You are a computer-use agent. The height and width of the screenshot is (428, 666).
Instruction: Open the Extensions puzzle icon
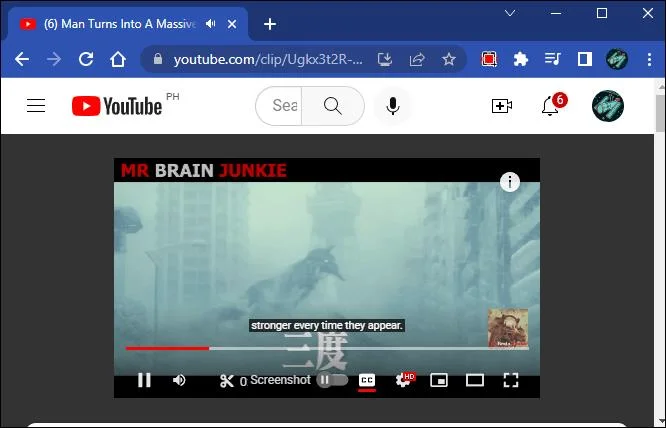click(521, 59)
